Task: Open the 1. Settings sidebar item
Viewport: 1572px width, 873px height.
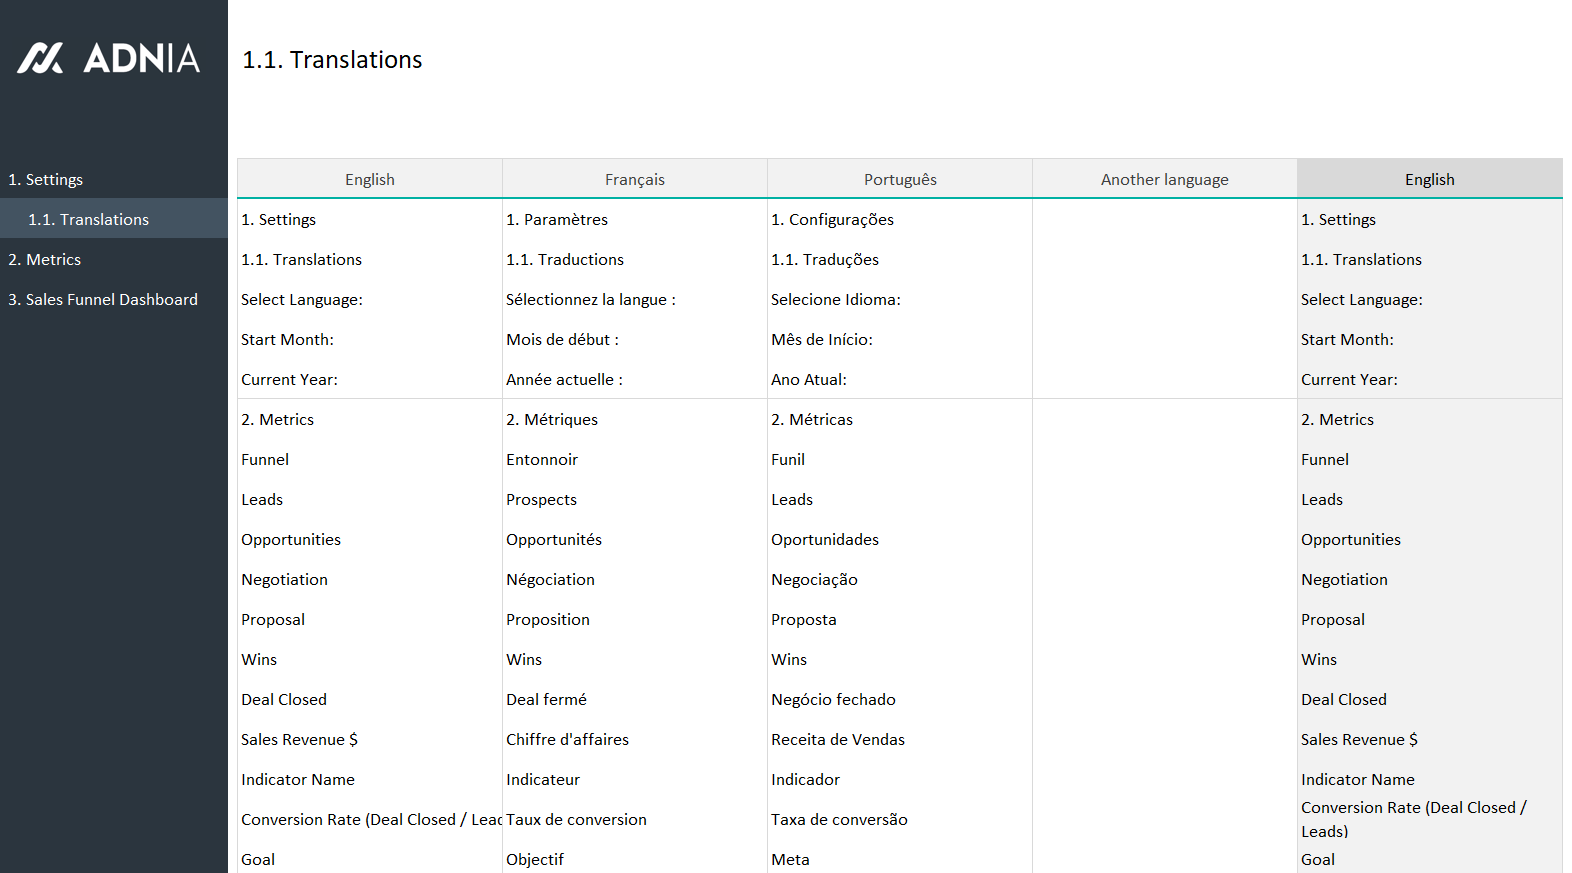Action: point(46,180)
